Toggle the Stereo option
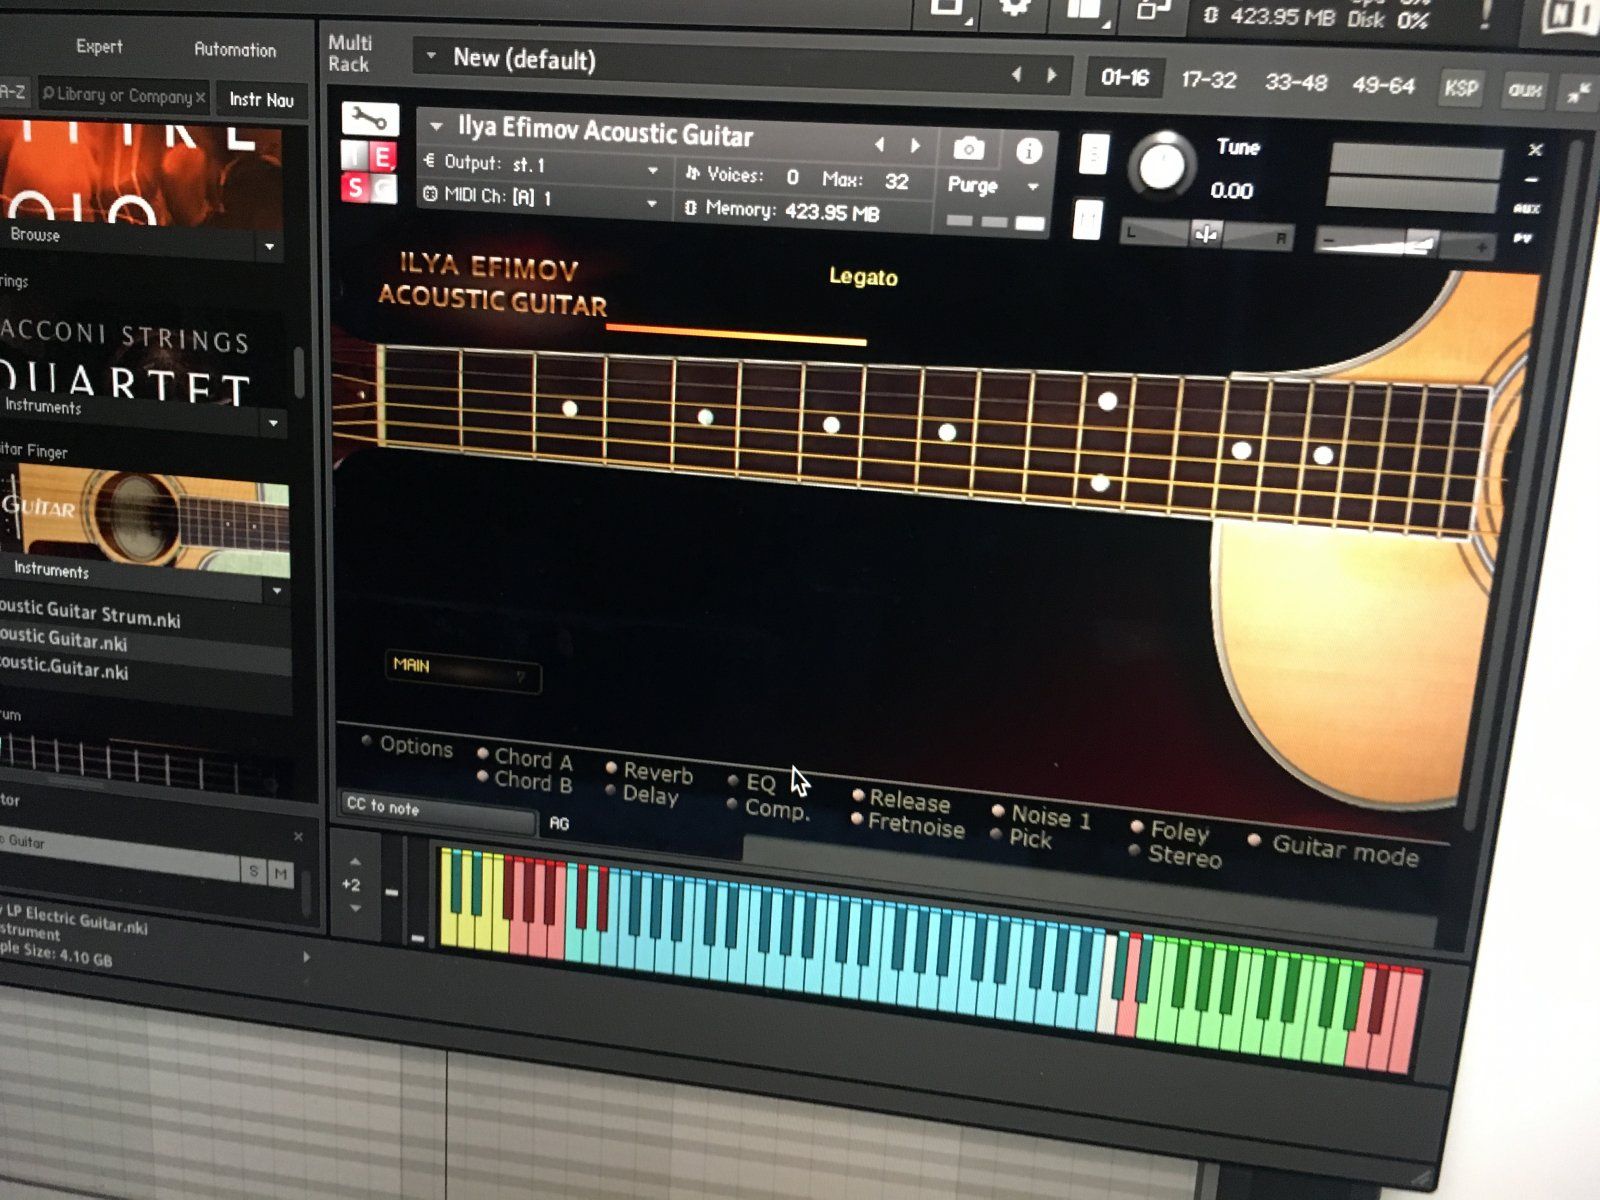Viewport: 1600px width, 1200px height. tap(1135, 851)
